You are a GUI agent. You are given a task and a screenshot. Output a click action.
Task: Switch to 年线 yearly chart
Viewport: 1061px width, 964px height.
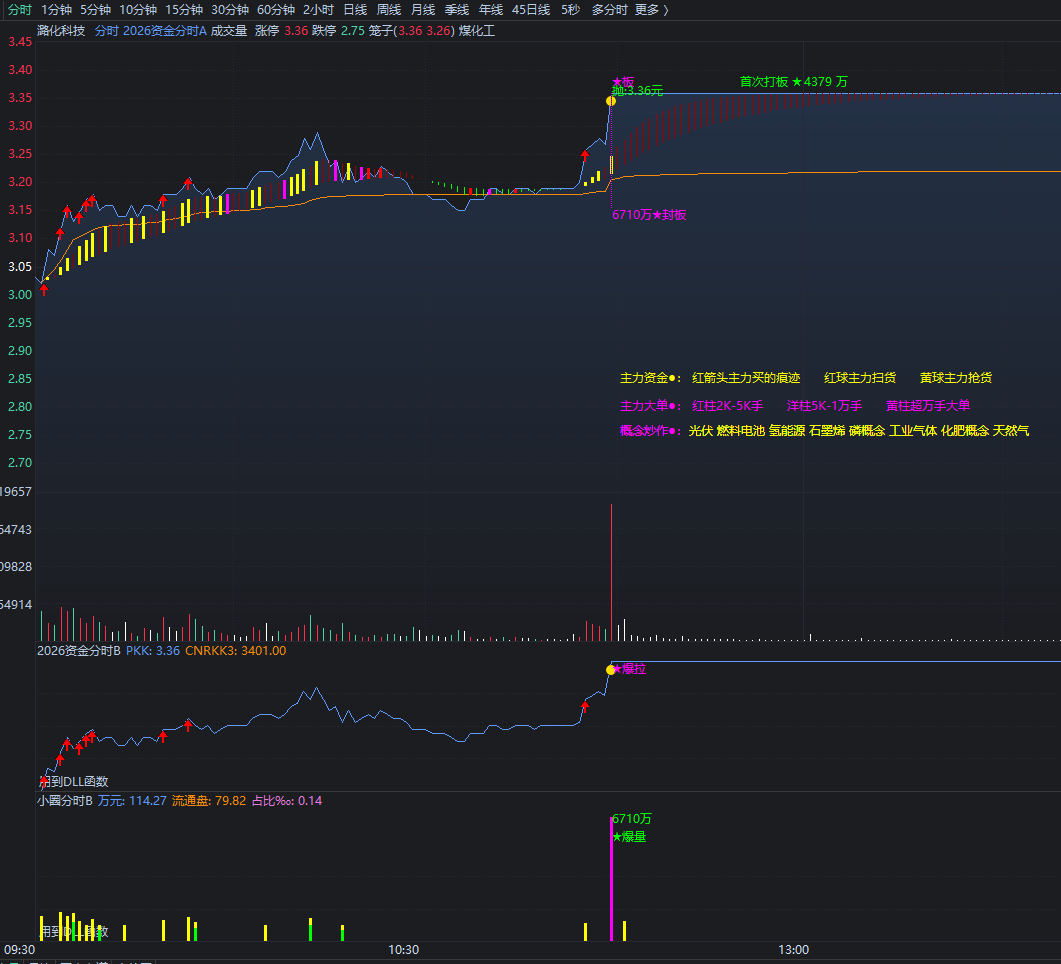click(x=491, y=9)
